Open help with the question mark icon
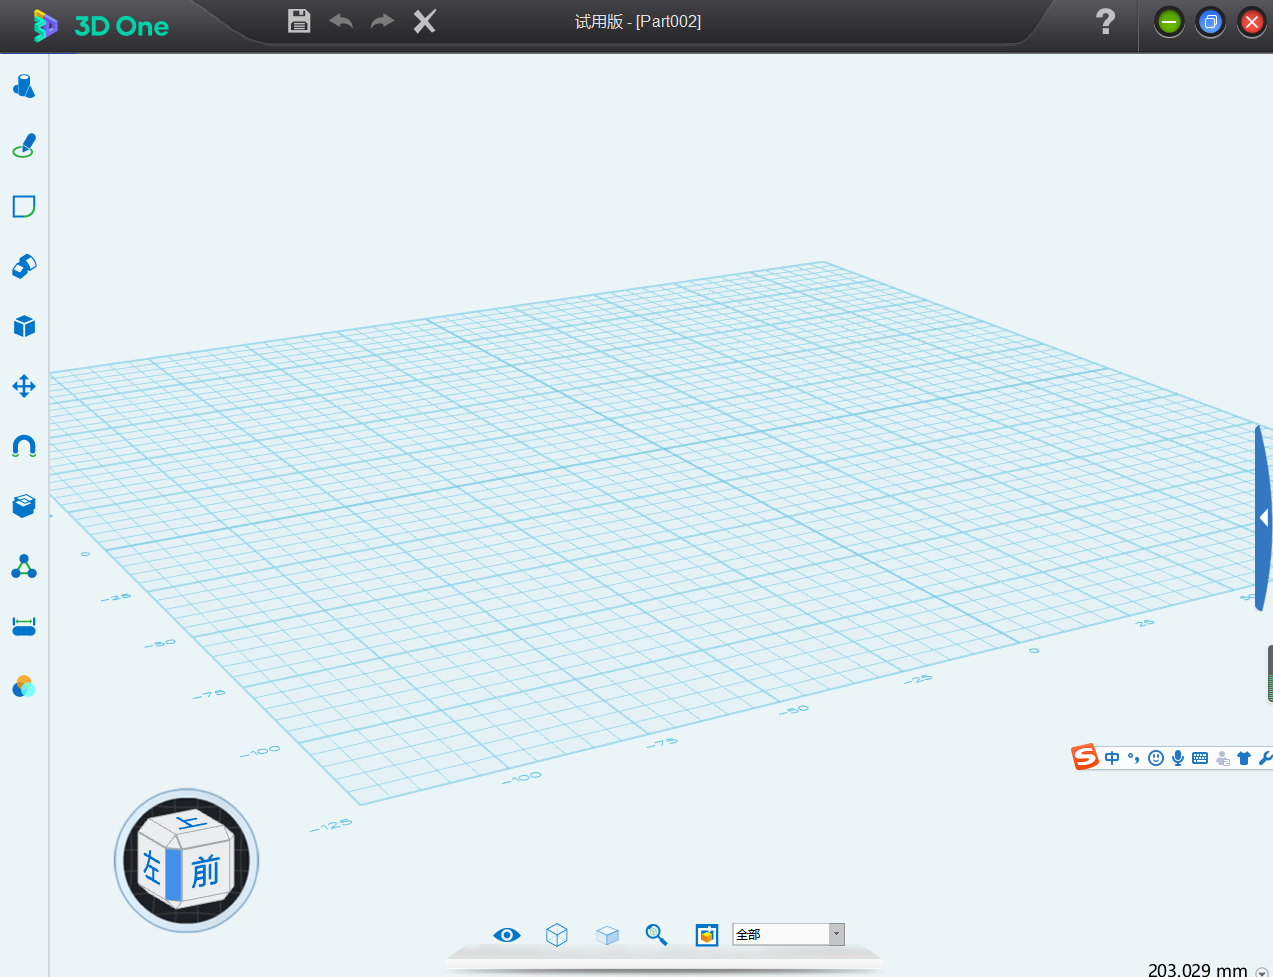Screen dimensions: 1273x977 point(1105,21)
